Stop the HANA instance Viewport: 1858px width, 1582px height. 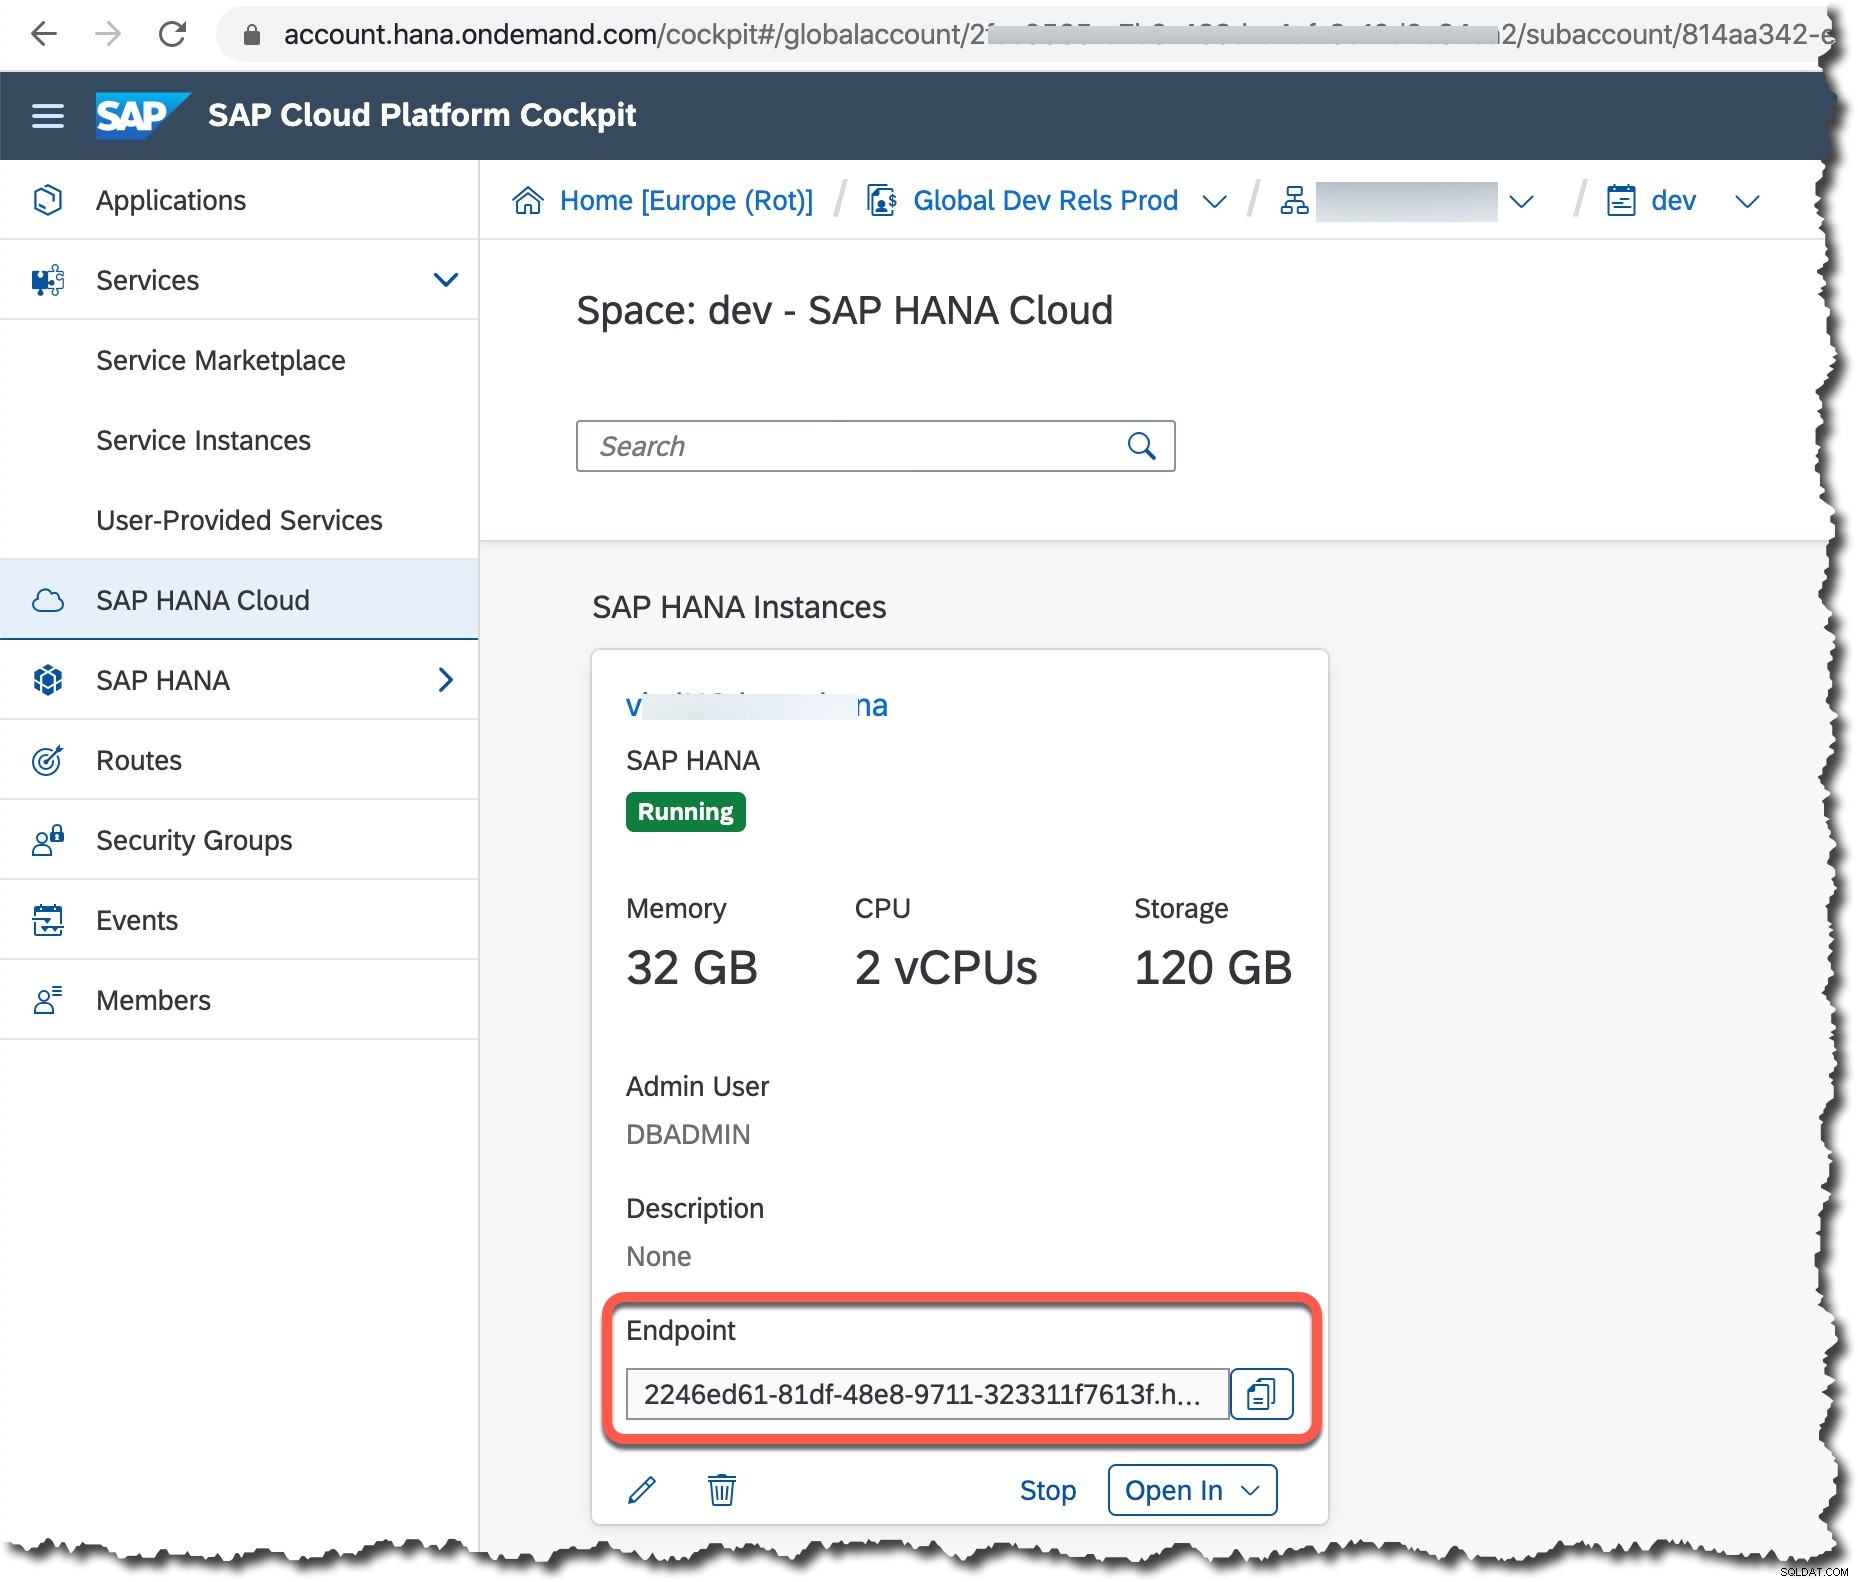pos(1048,1490)
